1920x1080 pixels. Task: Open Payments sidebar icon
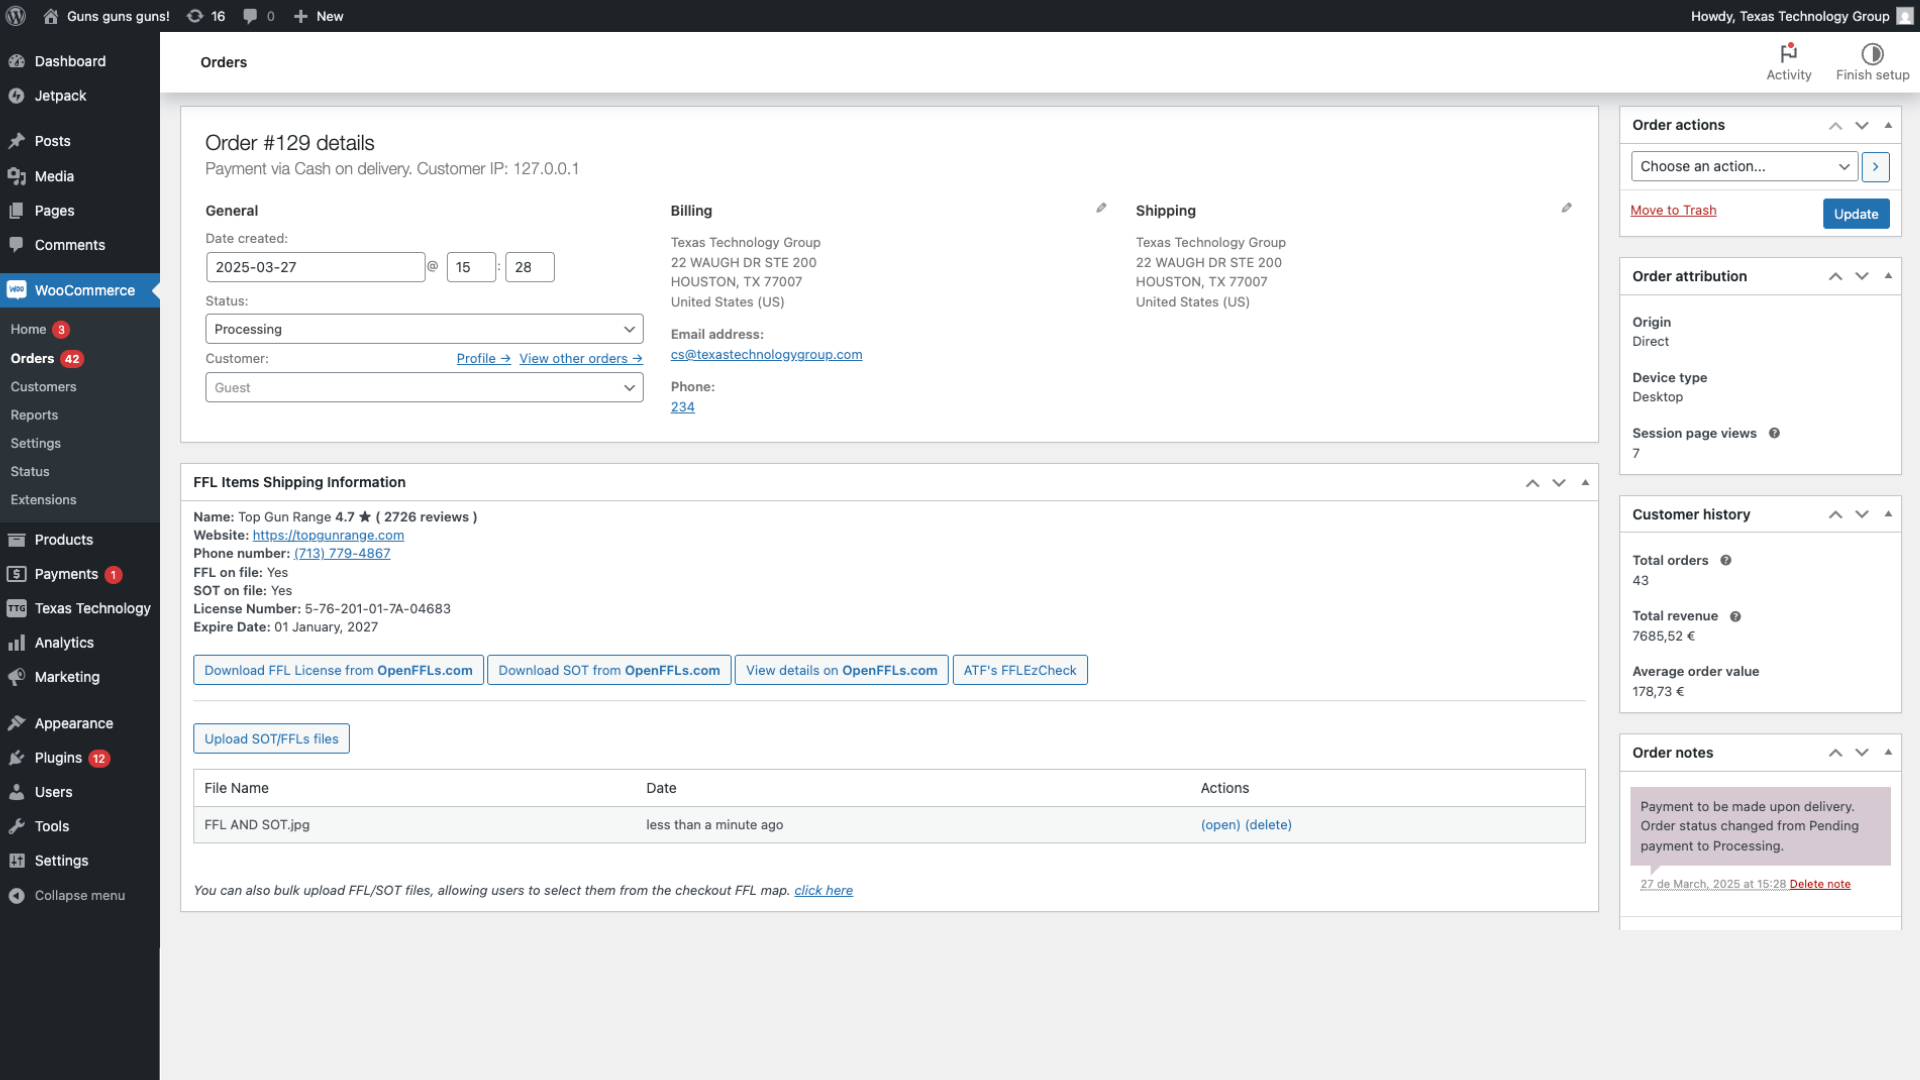16,574
